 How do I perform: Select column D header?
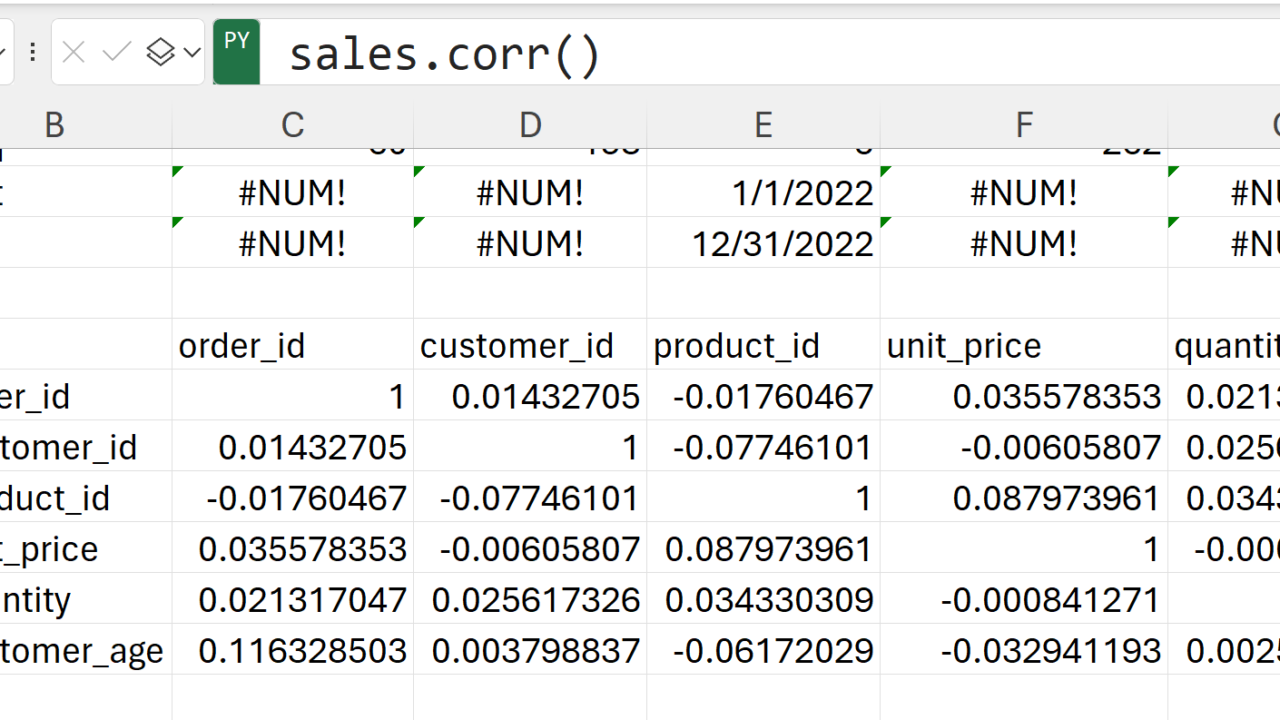point(530,125)
